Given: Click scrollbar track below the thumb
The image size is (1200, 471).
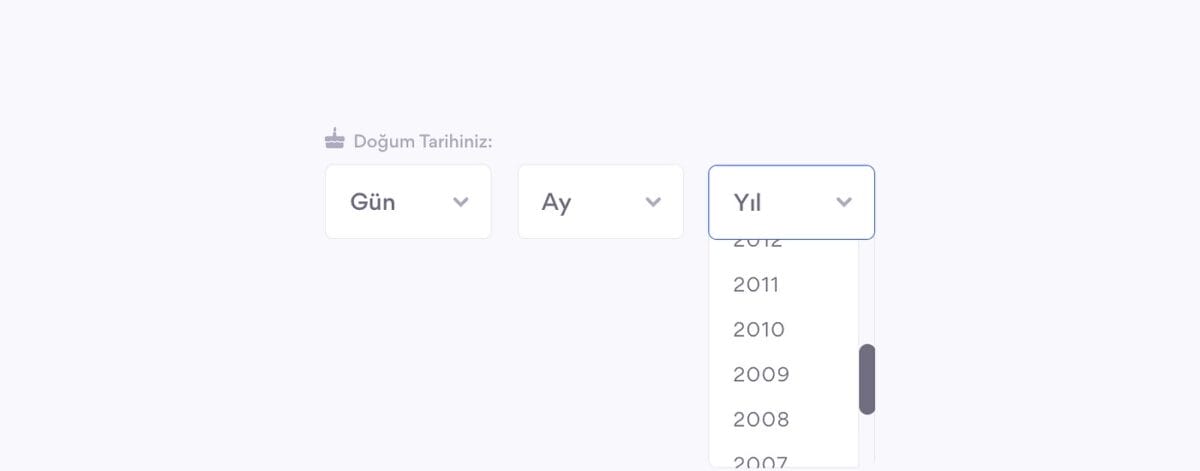Looking at the screenshot, I should tap(867, 440).
